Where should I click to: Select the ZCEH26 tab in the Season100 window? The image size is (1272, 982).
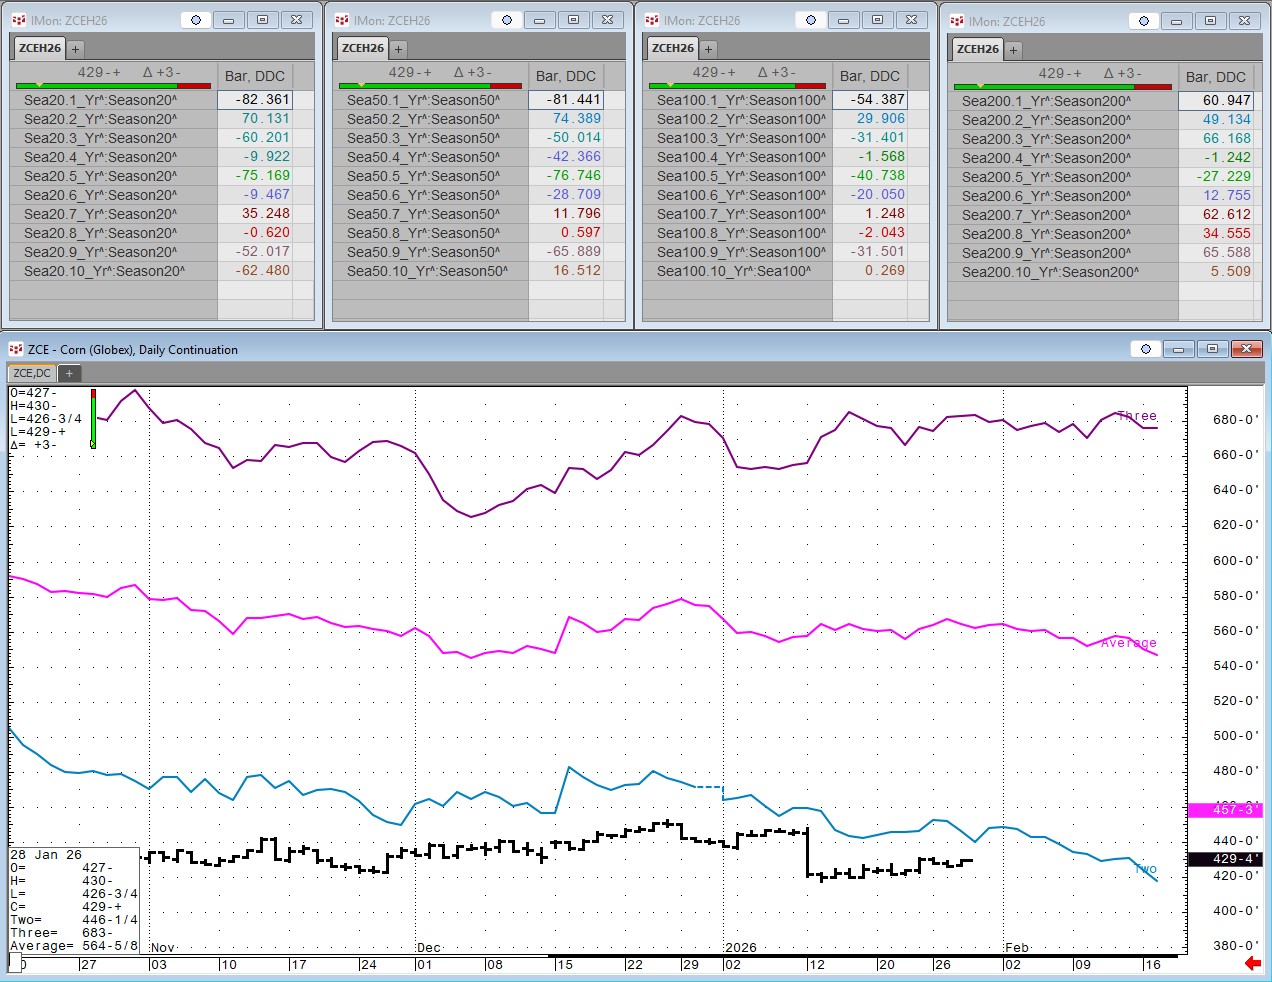tap(672, 48)
